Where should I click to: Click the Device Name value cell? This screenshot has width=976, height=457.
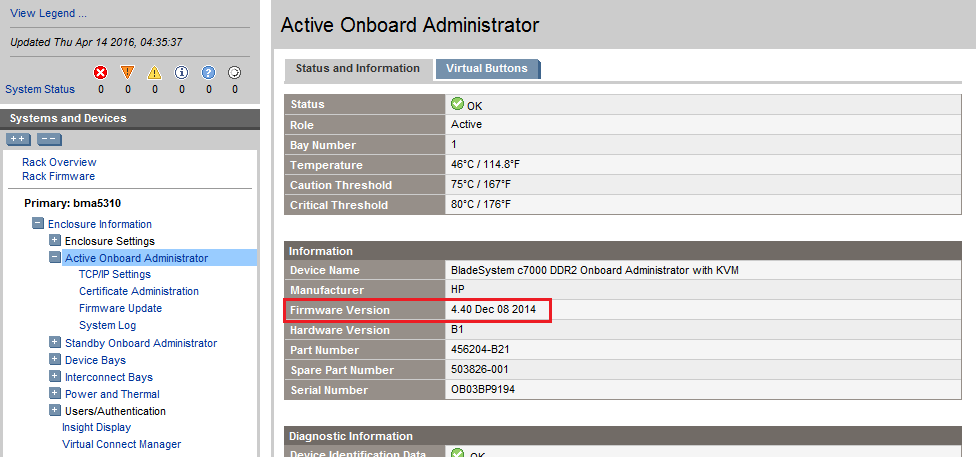pos(703,270)
